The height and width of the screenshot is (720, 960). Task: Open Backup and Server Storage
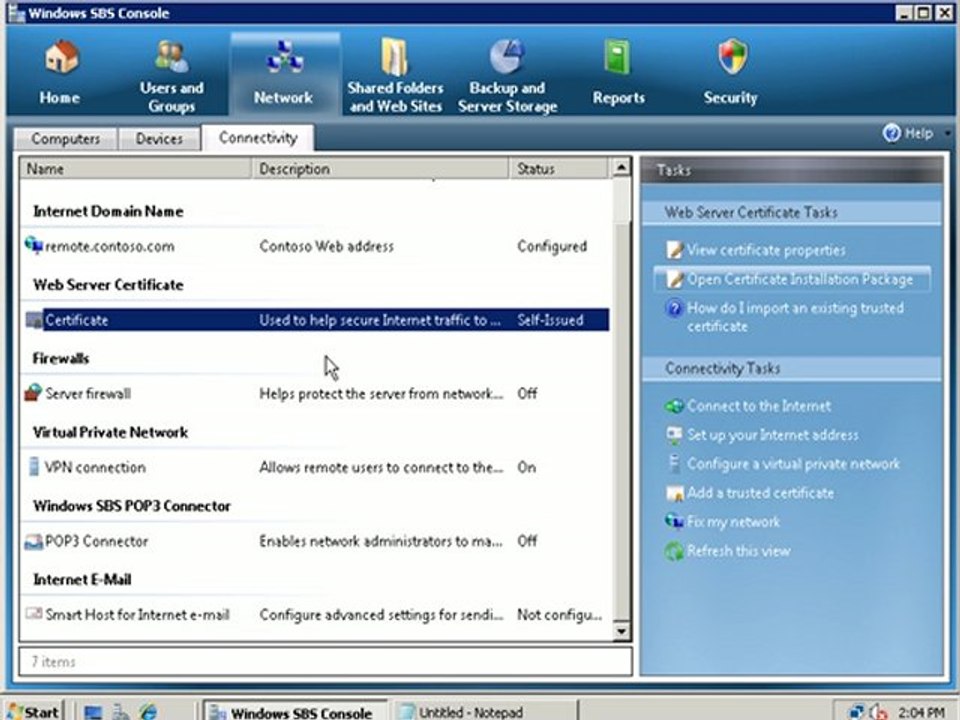[507, 76]
